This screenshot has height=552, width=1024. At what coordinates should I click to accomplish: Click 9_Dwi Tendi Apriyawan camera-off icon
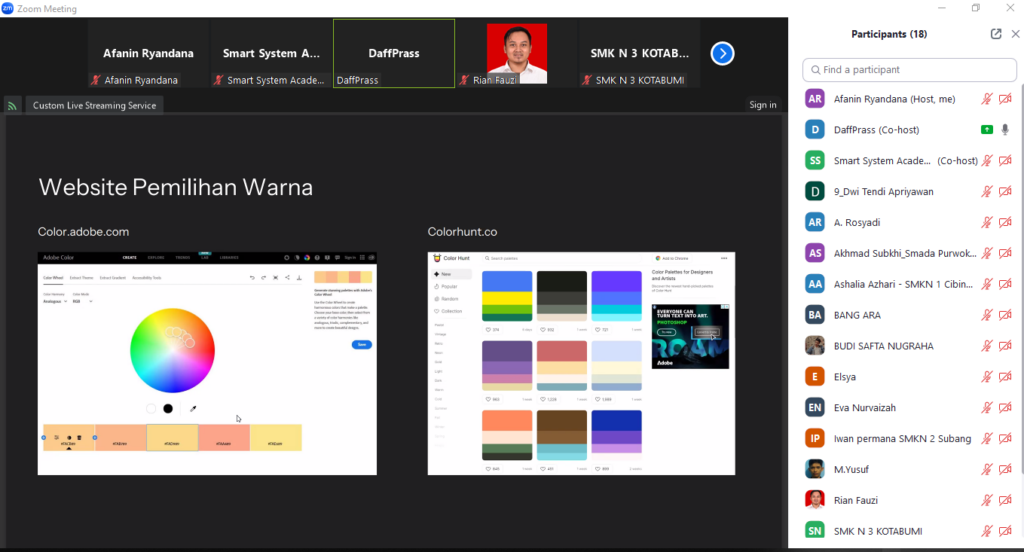(1006, 191)
